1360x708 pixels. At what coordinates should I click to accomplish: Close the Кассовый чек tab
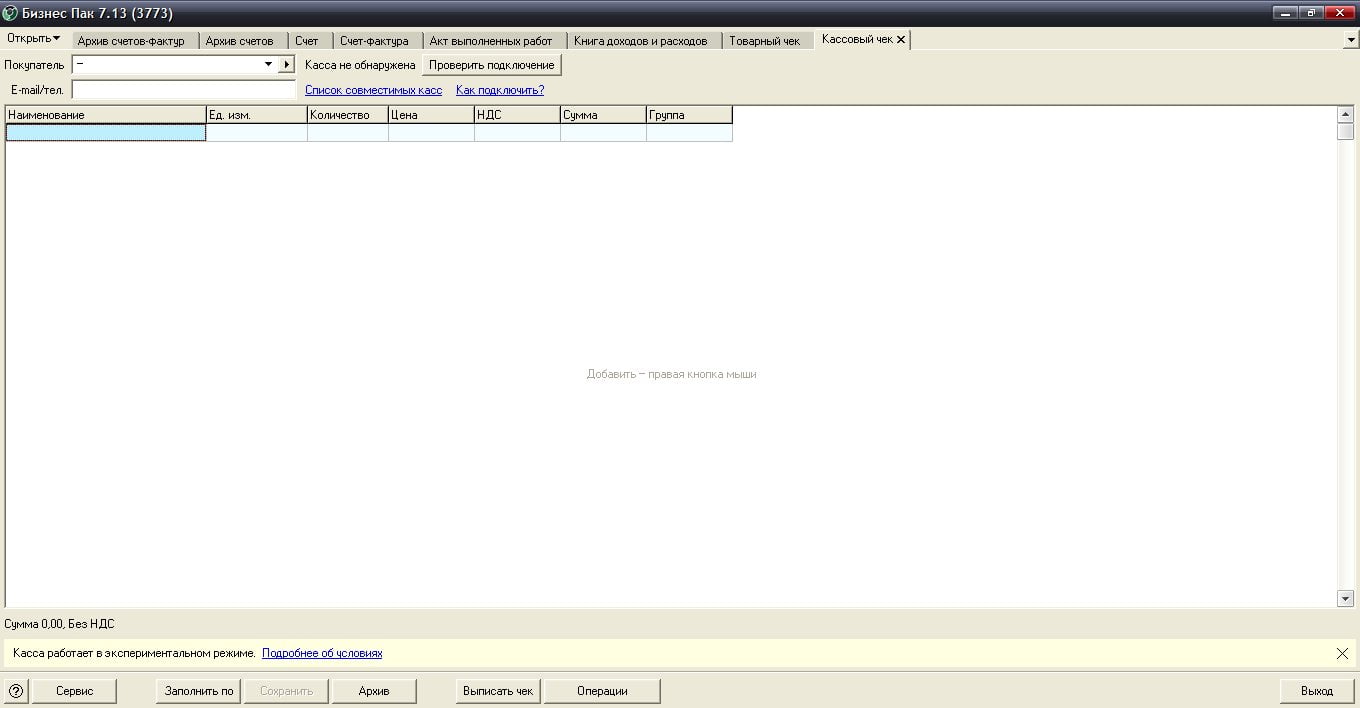click(x=901, y=40)
